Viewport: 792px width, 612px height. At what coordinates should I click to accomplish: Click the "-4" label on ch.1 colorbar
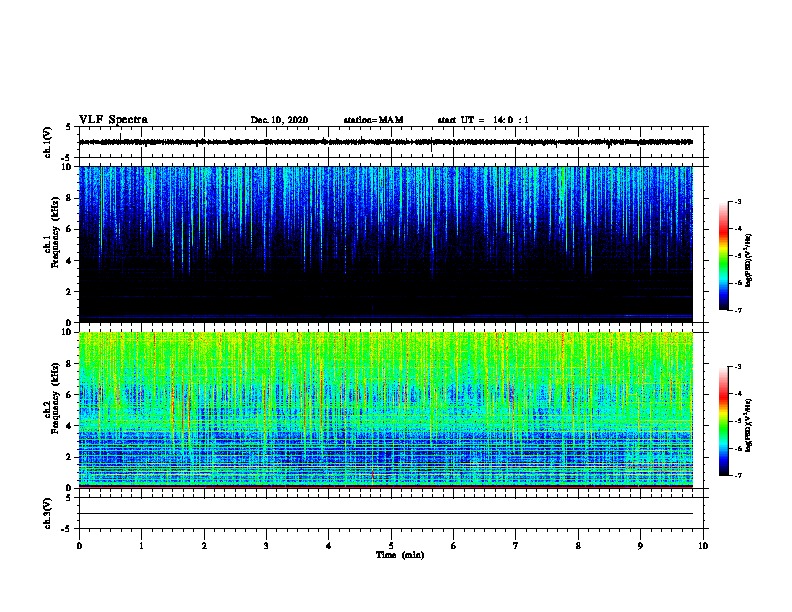click(738, 229)
